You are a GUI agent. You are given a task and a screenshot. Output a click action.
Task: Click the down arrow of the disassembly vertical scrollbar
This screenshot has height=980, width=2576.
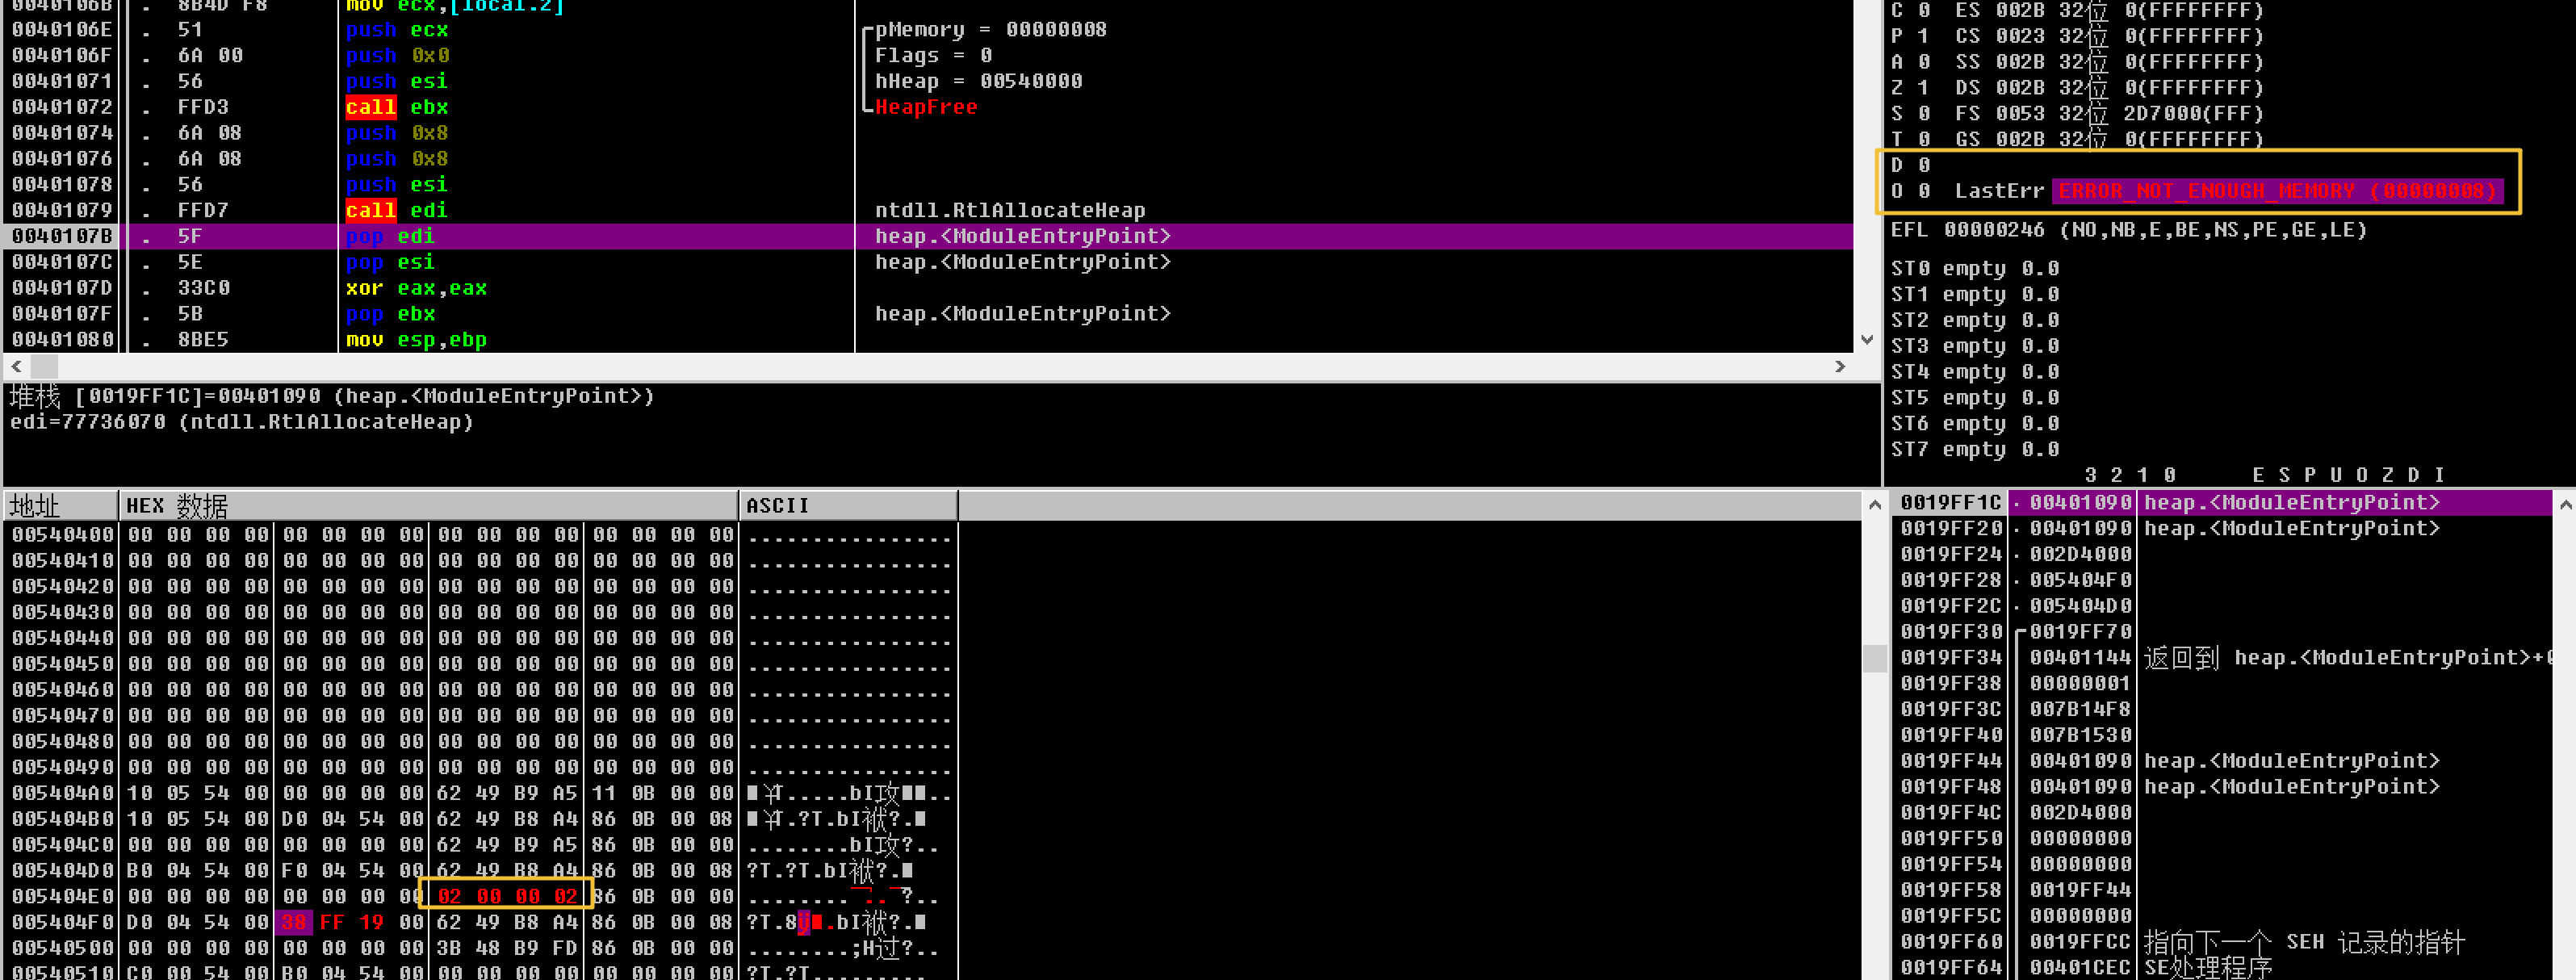(x=1866, y=340)
